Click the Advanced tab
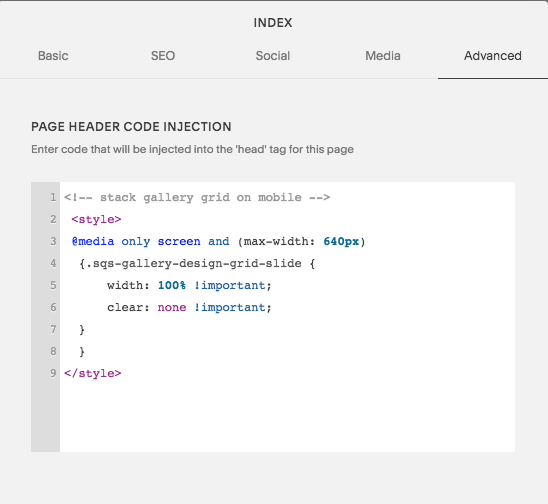 click(x=493, y=56)
